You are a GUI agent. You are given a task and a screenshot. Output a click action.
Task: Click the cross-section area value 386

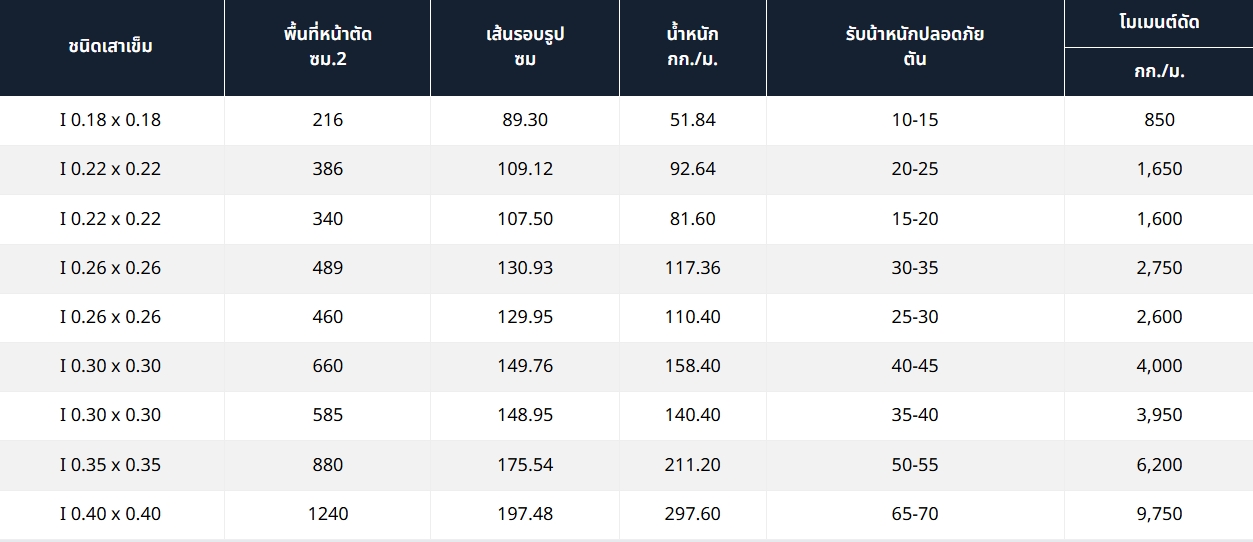click(x=327, y=169)
